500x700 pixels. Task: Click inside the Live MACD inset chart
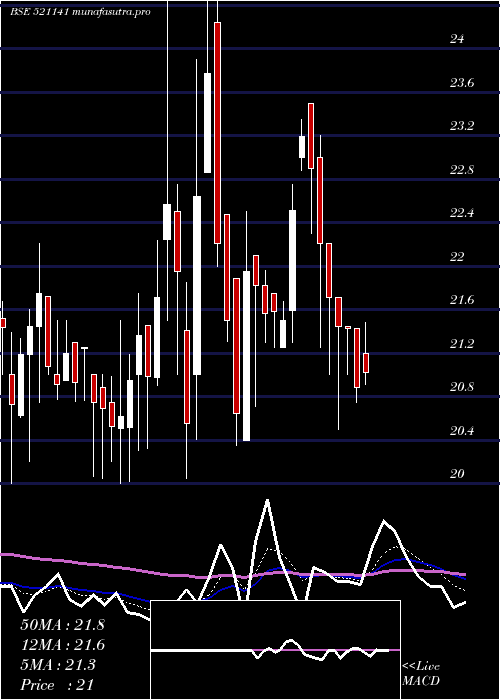coord(275,650)
